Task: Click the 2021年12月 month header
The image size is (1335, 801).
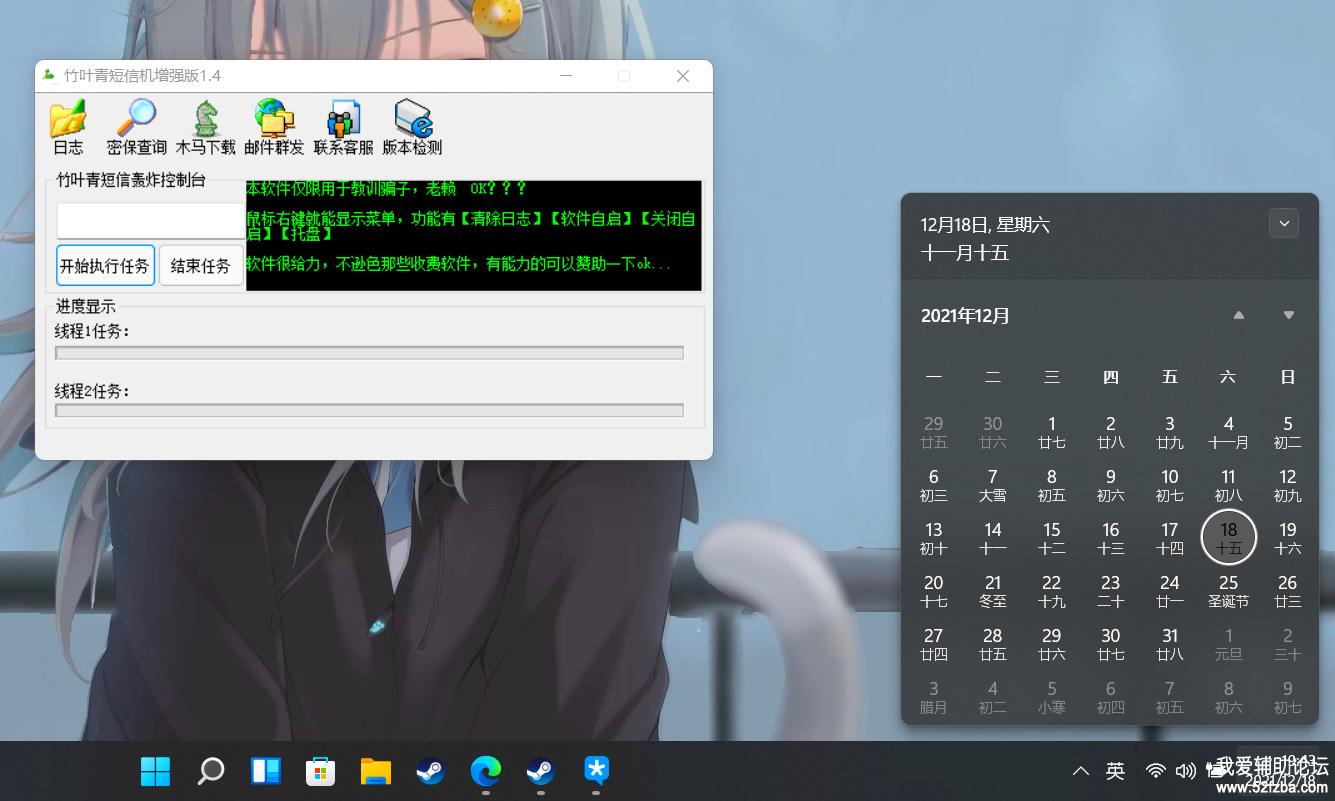Action: tap(965, 316)
